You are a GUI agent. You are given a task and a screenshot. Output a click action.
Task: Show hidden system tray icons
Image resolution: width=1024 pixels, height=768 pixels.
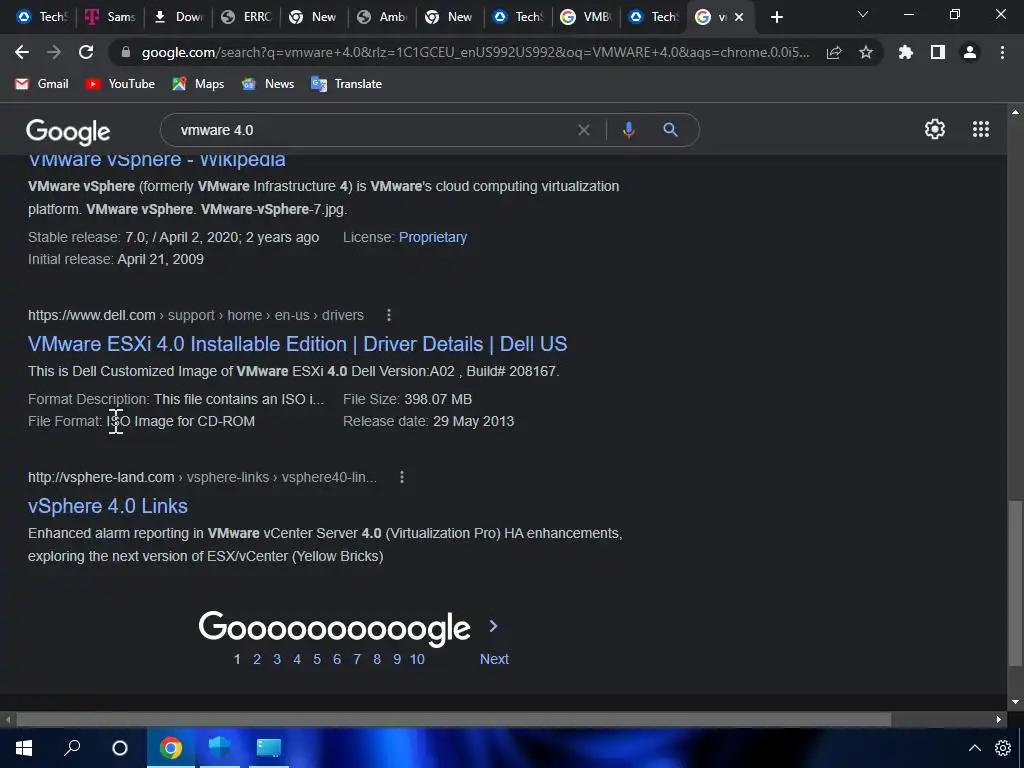[x=974, y=748]
